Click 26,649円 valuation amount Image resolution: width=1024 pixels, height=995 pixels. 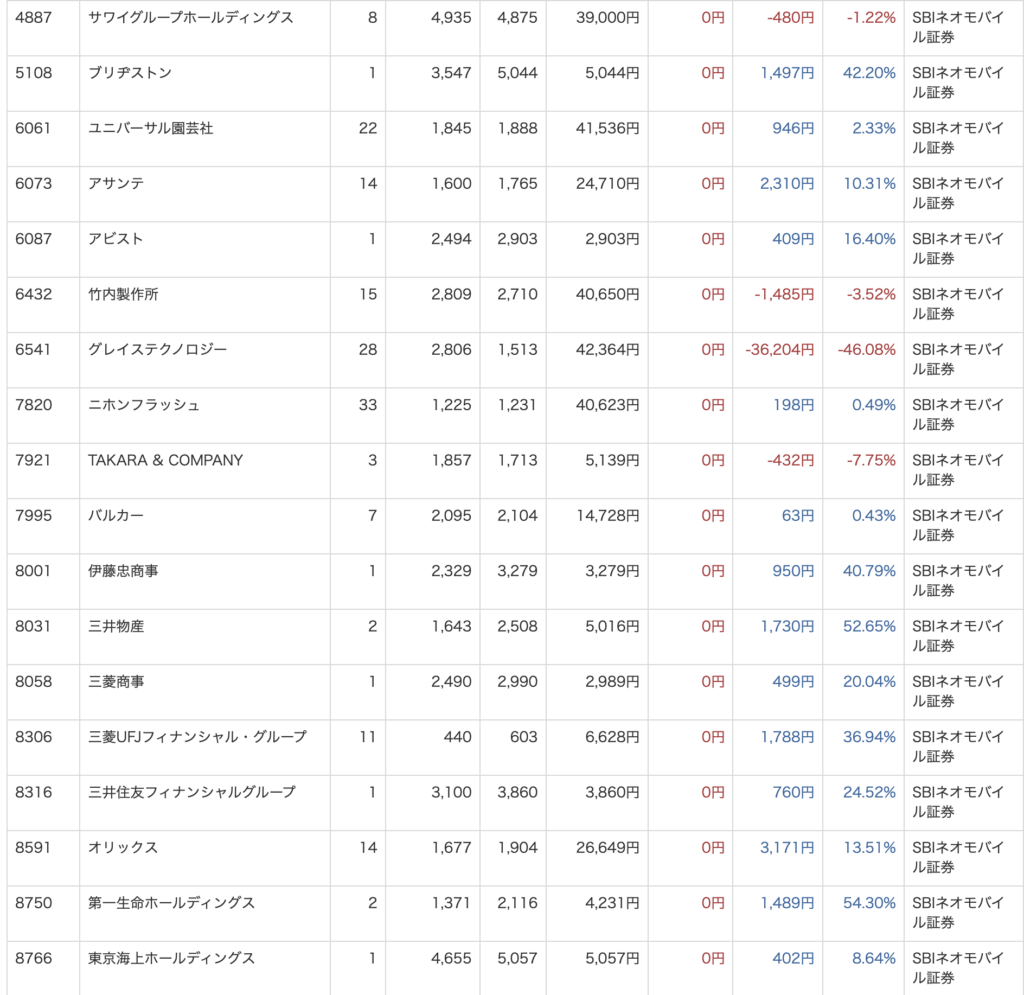click(x=607, y=847)
